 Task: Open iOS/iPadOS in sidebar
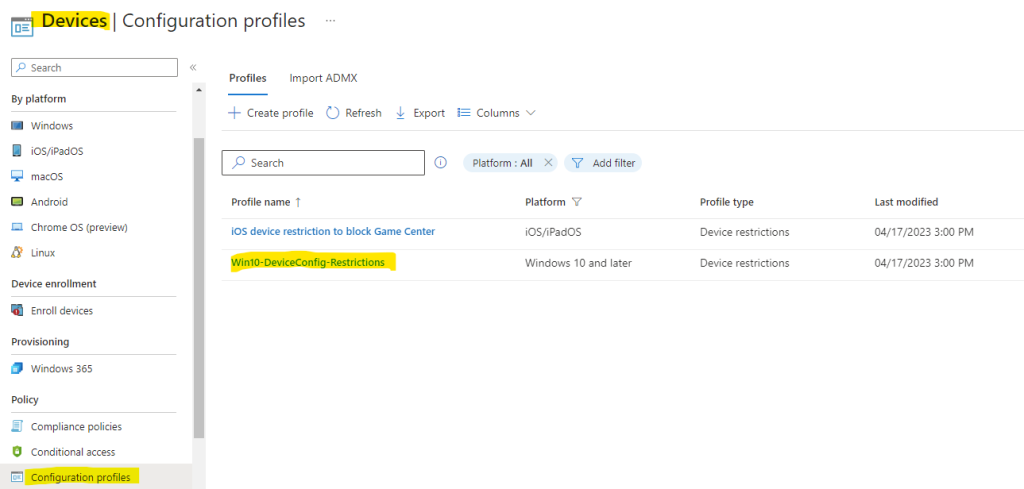[x=57, y=151]
